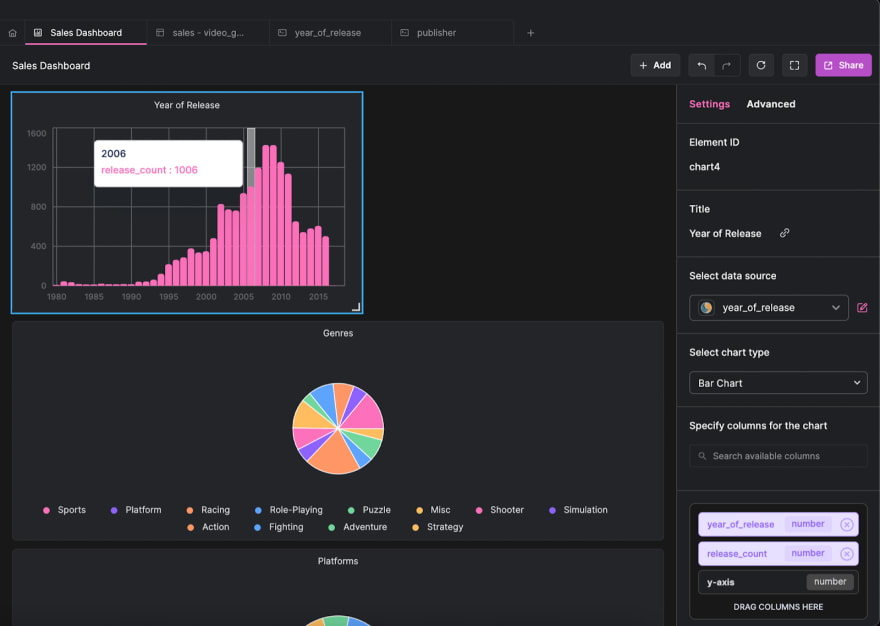Toggle Platform in the Genres legend
The image size is (880, 626).
[x=136, y=510]
